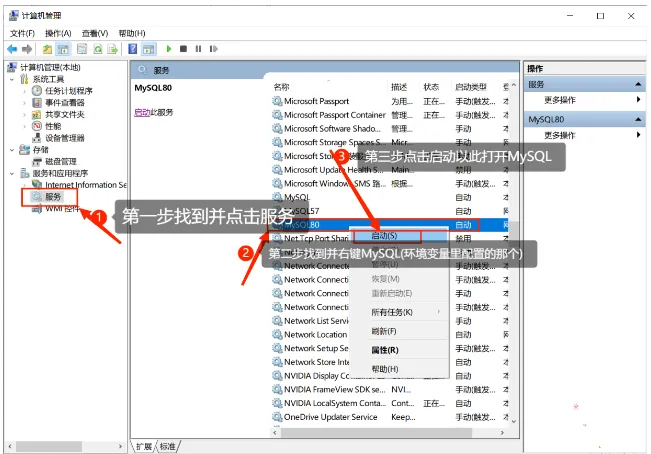This screenshot has width=651, height=454.
Task: Sort by the 描述 column header
Action: [399, 87]
